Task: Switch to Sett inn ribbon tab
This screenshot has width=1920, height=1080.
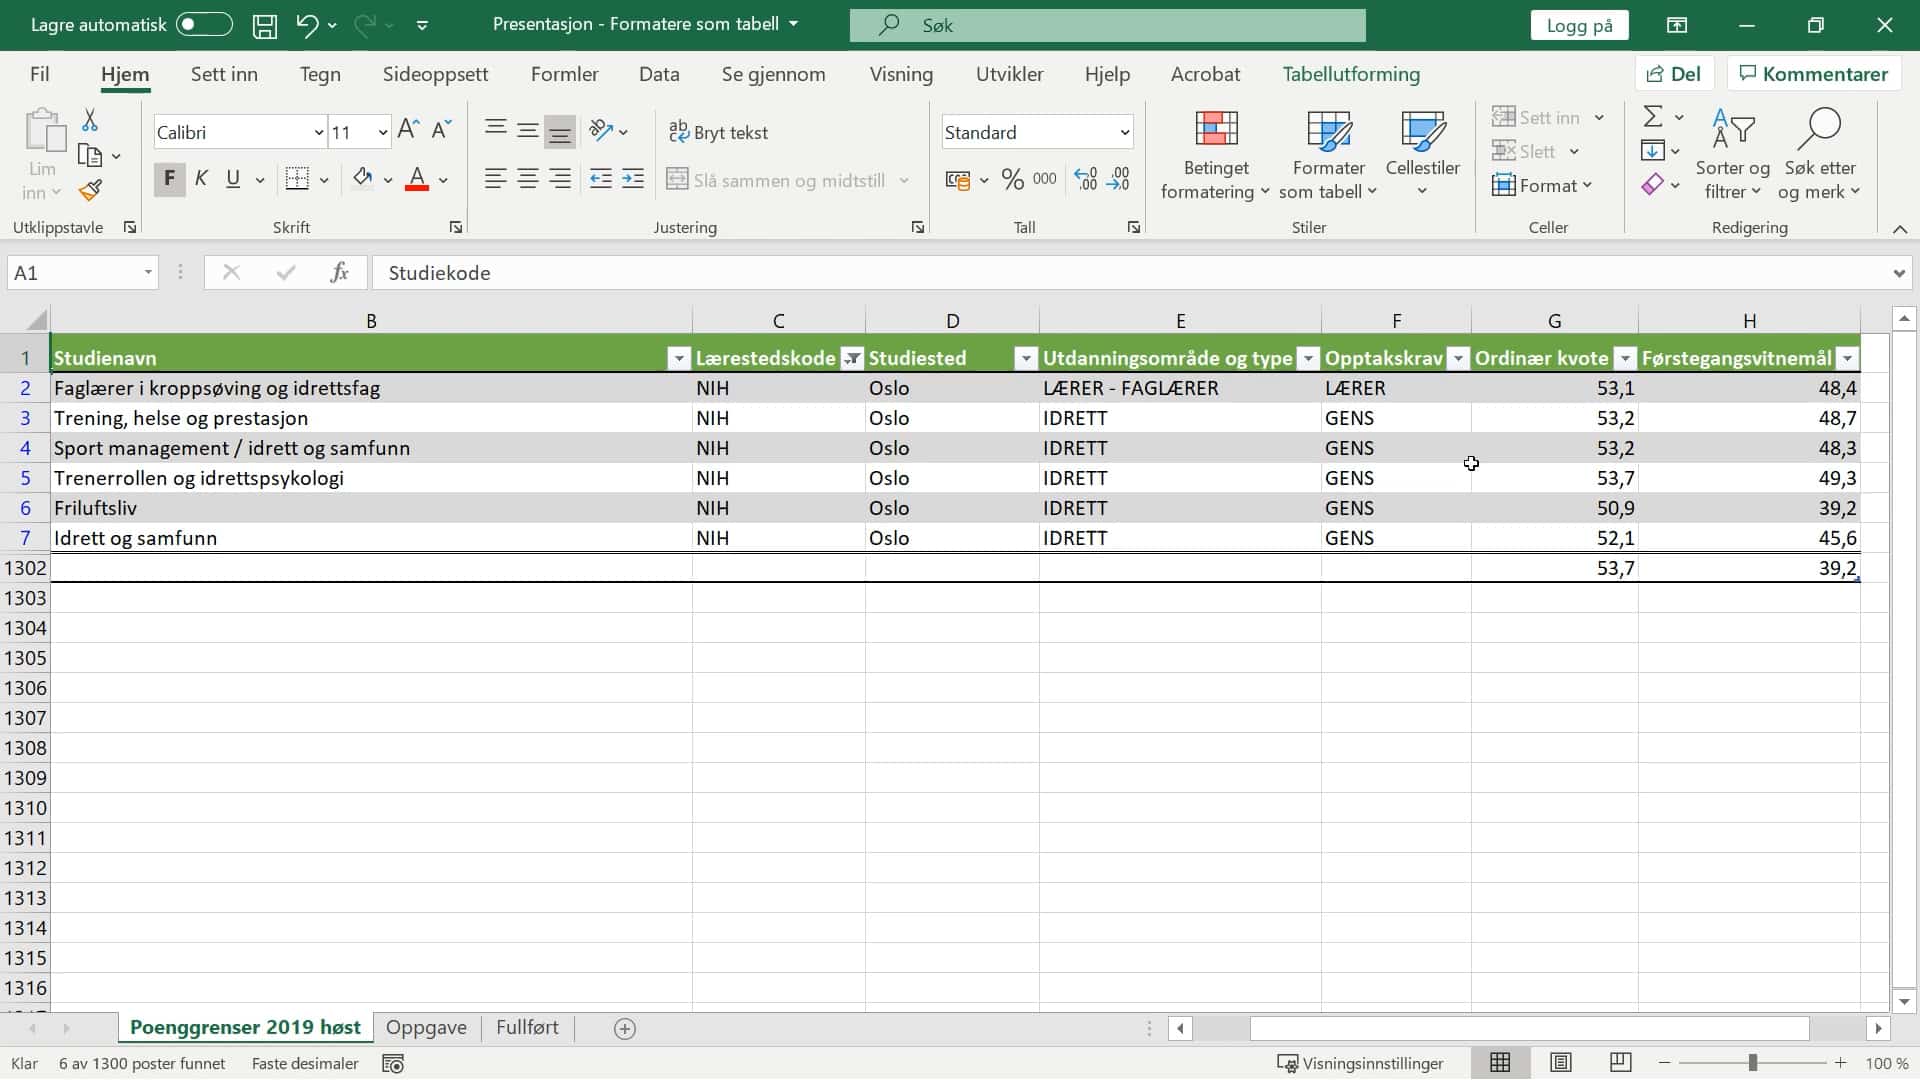Action: [x=224, y=74]
